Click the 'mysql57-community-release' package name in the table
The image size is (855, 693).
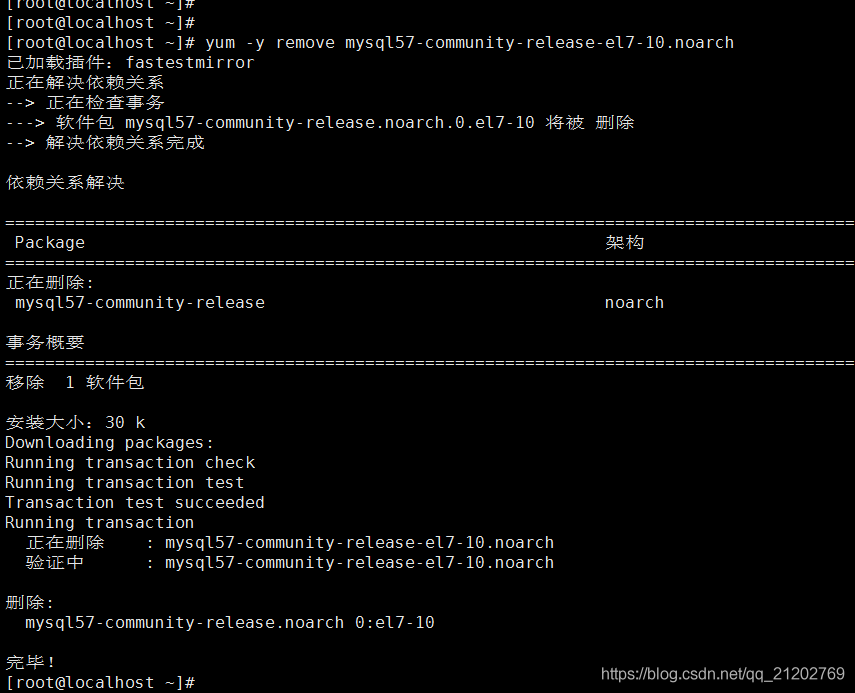[x=140, y=303]
